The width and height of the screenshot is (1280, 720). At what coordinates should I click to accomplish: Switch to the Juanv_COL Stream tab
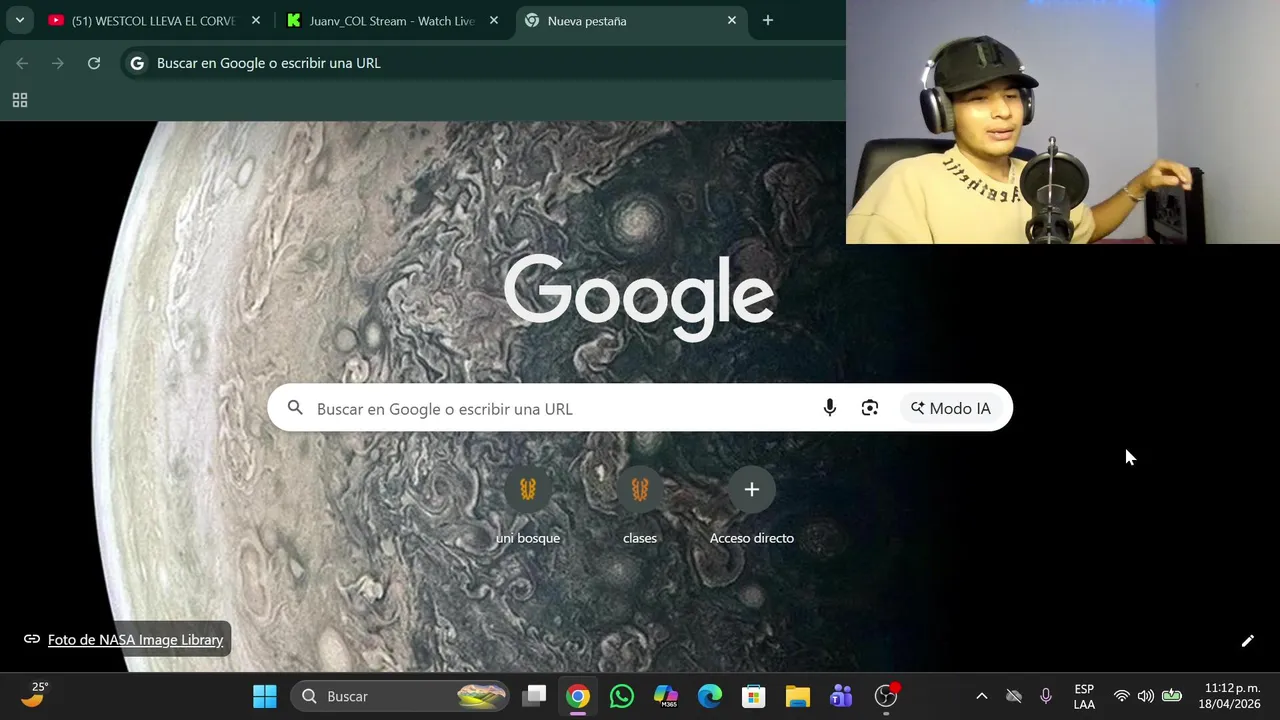tap(392, 20)
